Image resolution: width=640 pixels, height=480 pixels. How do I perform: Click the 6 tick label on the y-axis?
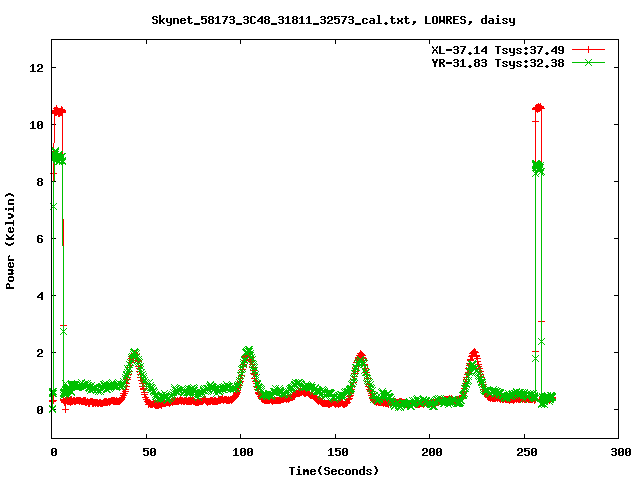click(x=40, y=239)
